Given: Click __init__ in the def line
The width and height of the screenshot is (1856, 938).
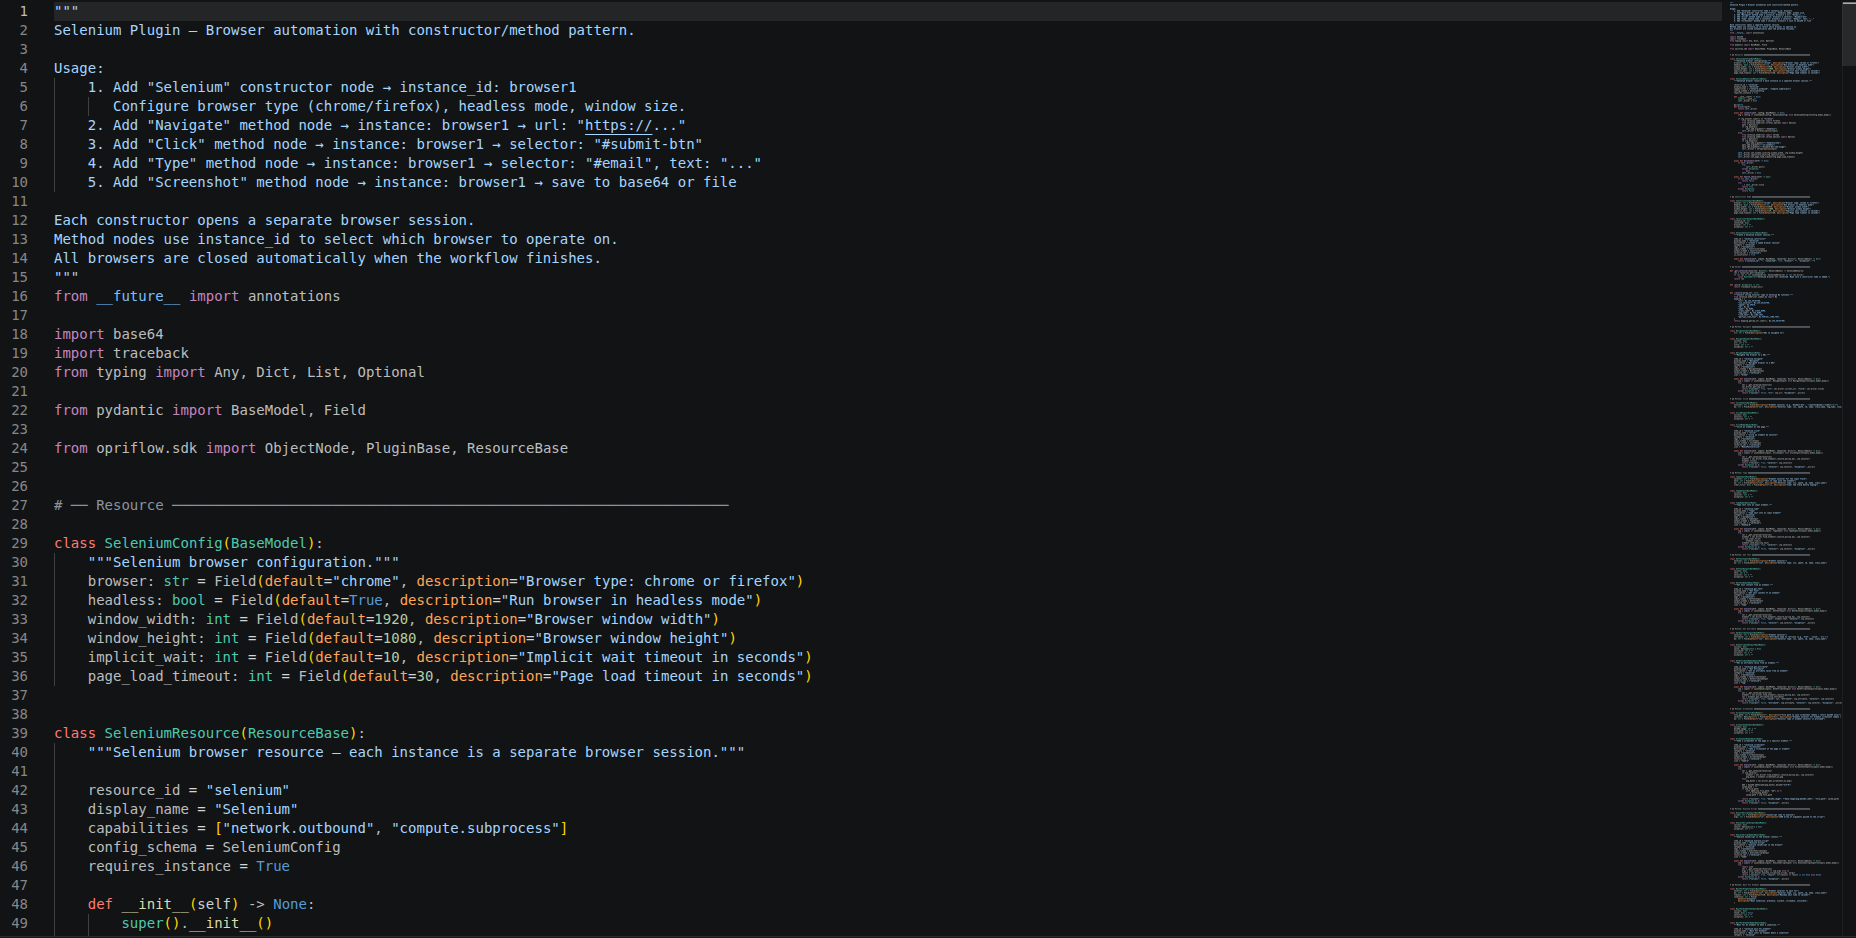Looking at the screenshot, I should click(x=155, y=904).
